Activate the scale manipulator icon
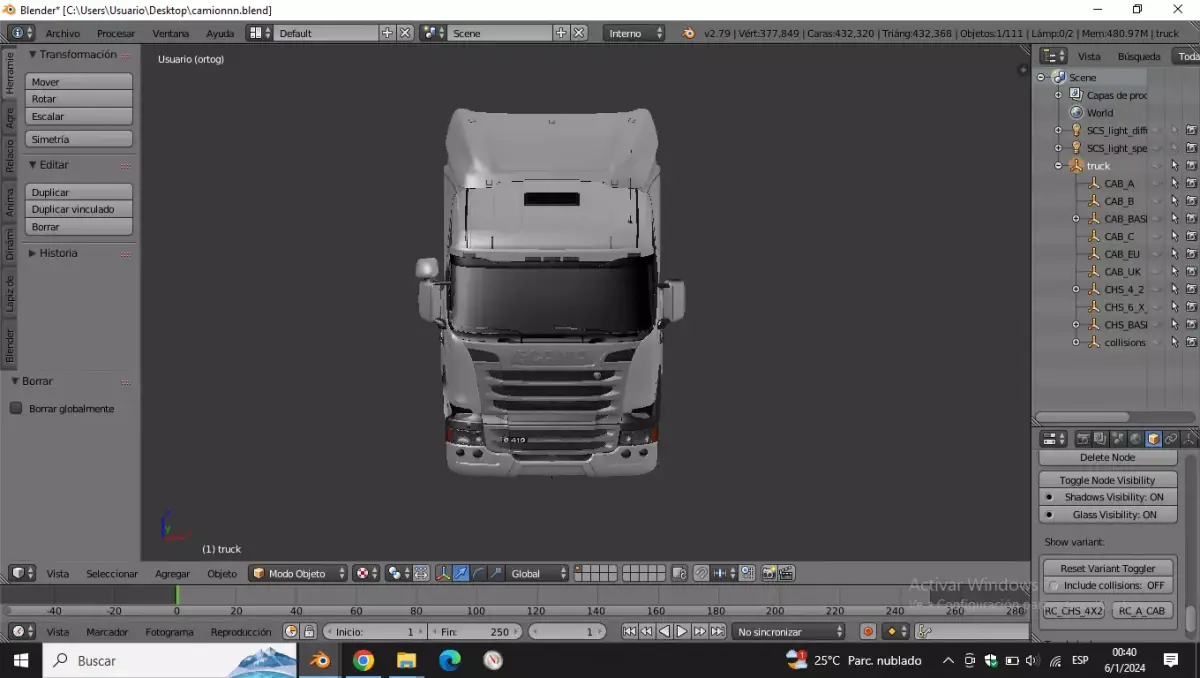Viewport: 1200px width, 678px height. tap(495, 573)
